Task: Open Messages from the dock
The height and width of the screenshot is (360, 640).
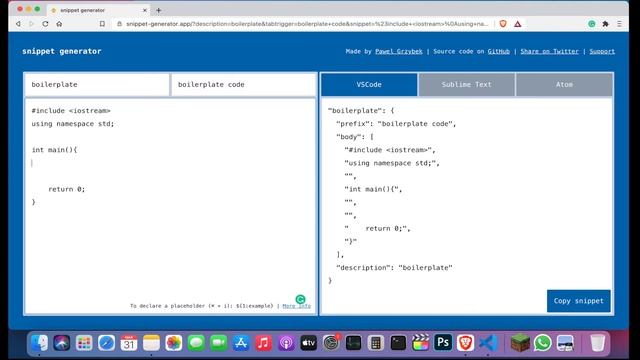Action: click(196, 343)
